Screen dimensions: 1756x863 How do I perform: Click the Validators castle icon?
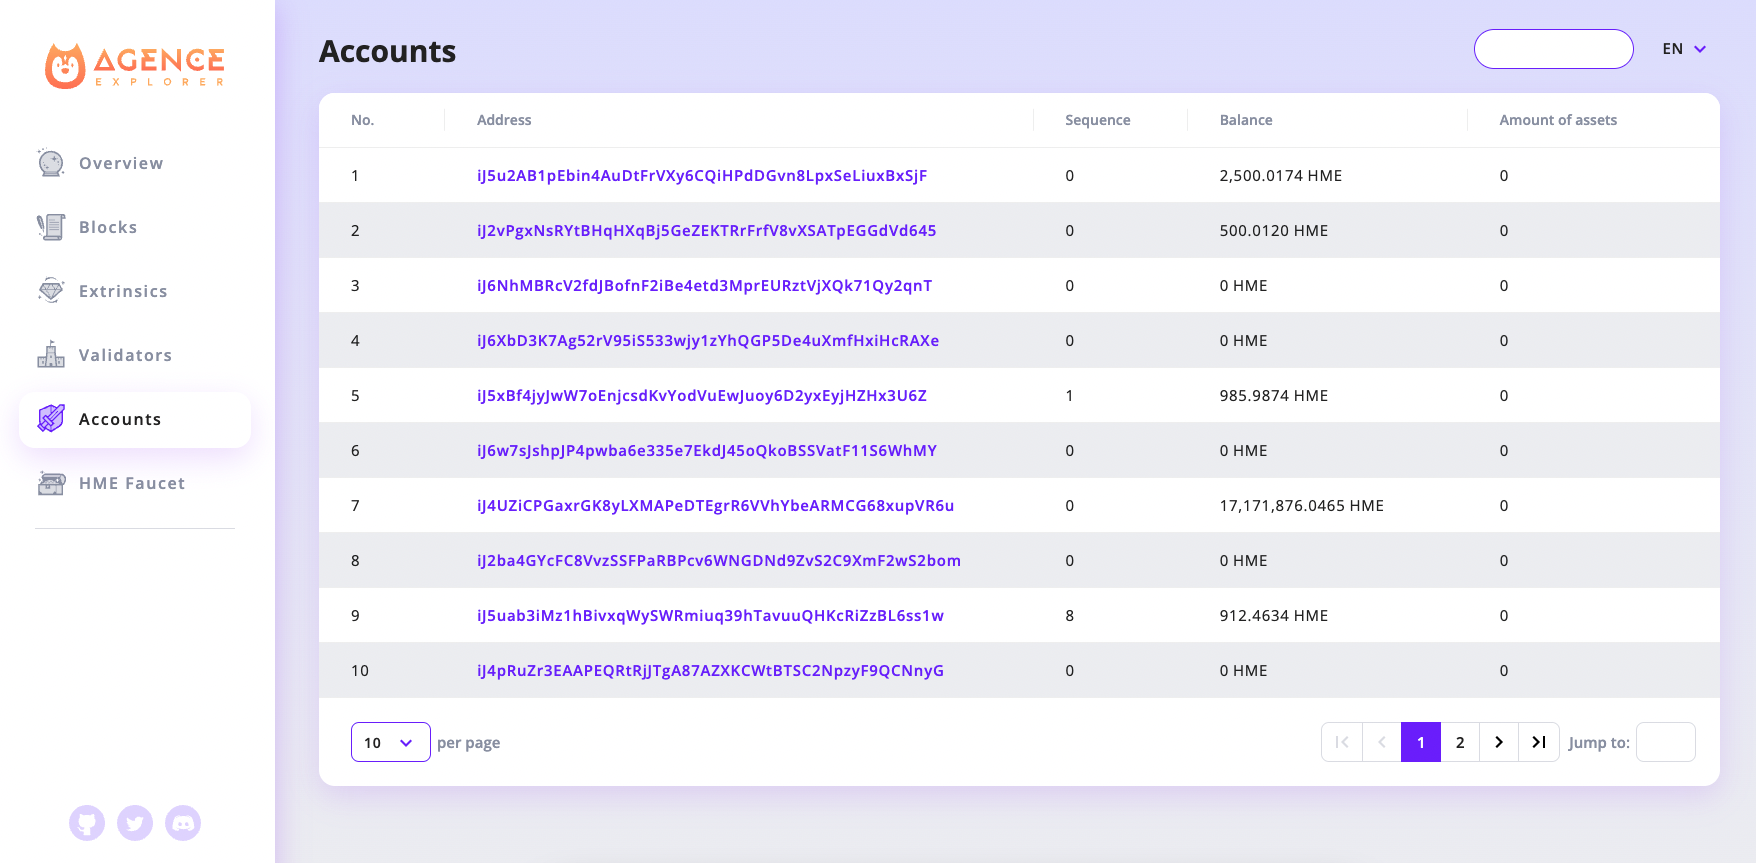[51, 355]
